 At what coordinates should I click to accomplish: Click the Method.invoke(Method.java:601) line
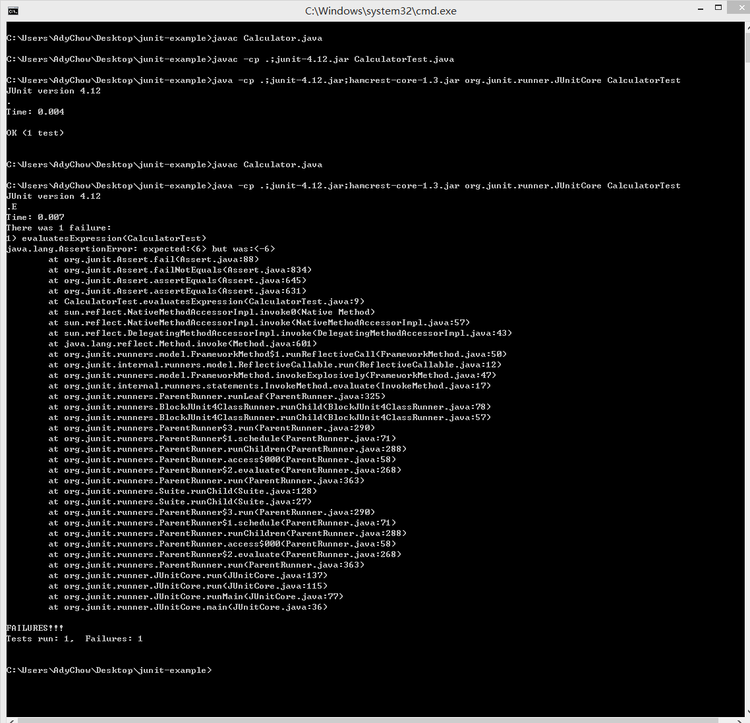(182, 343)
